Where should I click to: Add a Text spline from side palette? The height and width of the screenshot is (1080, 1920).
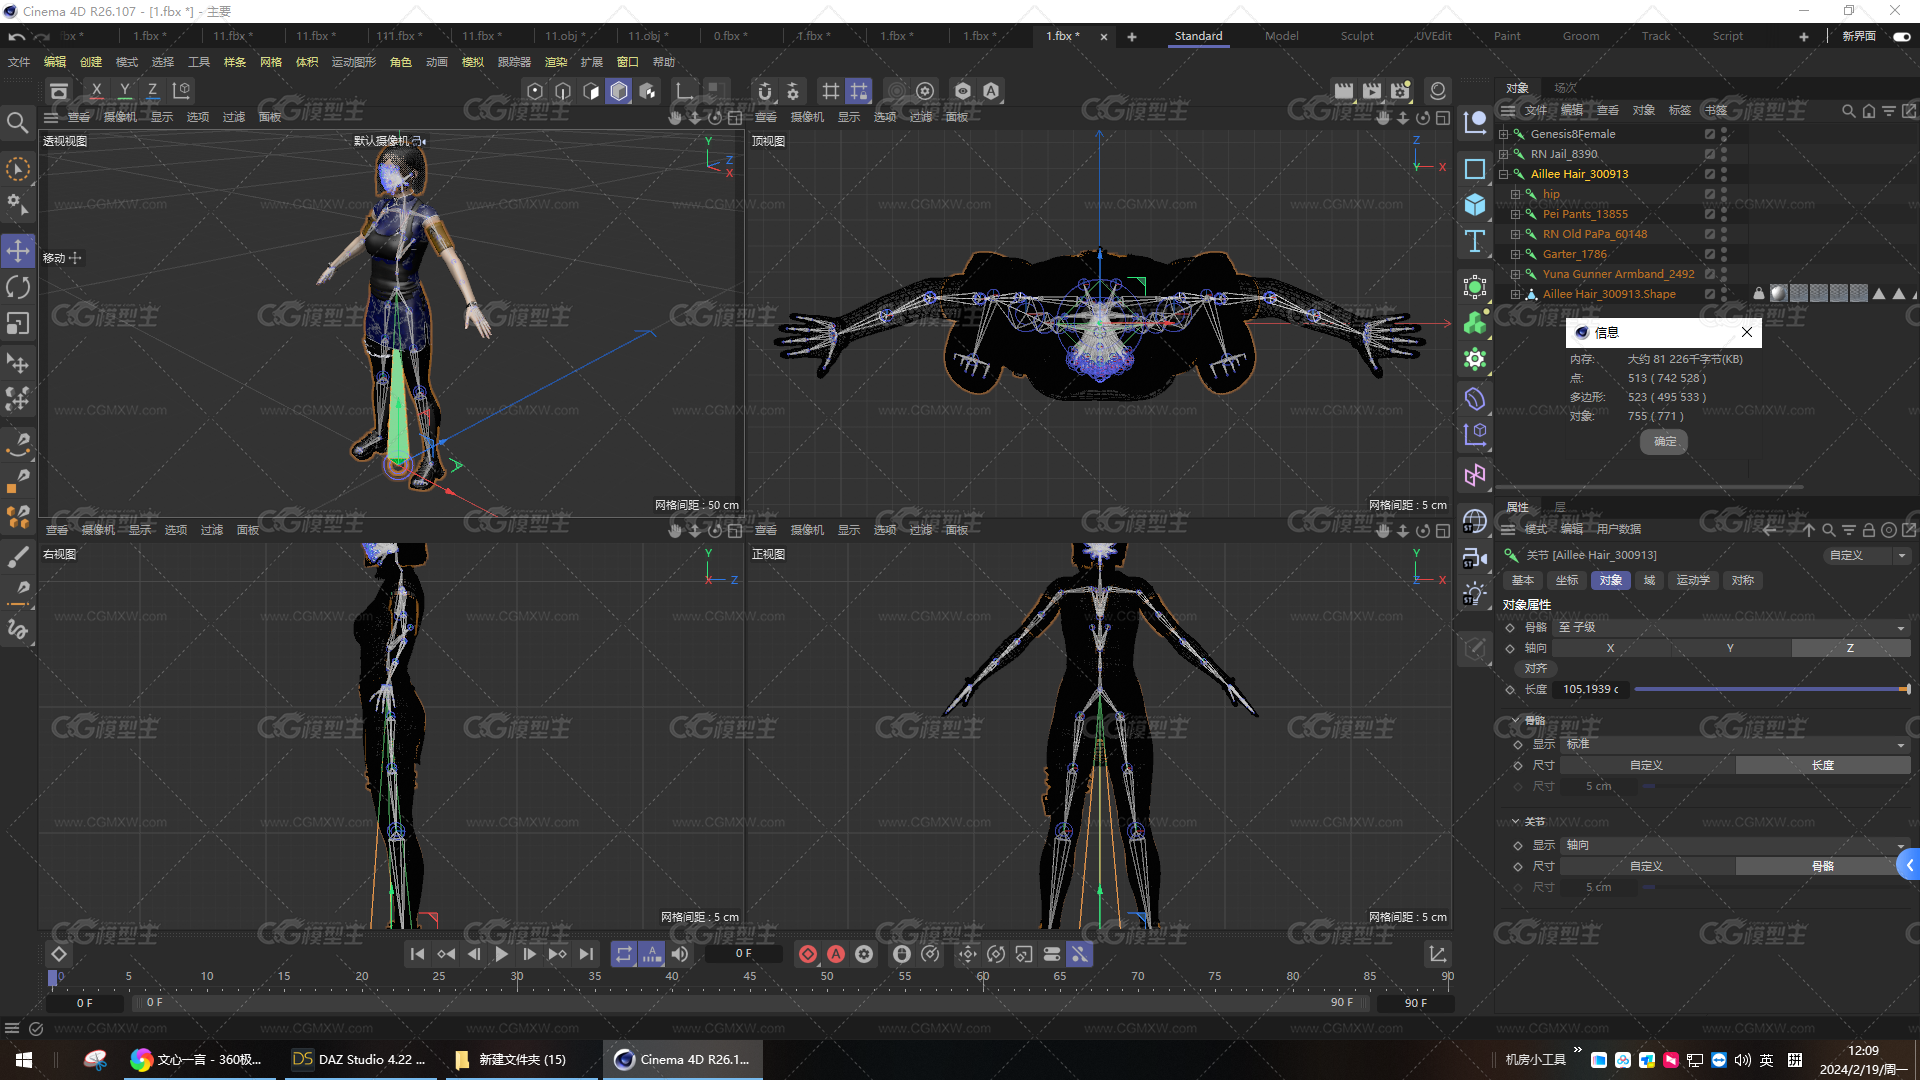[x=1475, y=241]
